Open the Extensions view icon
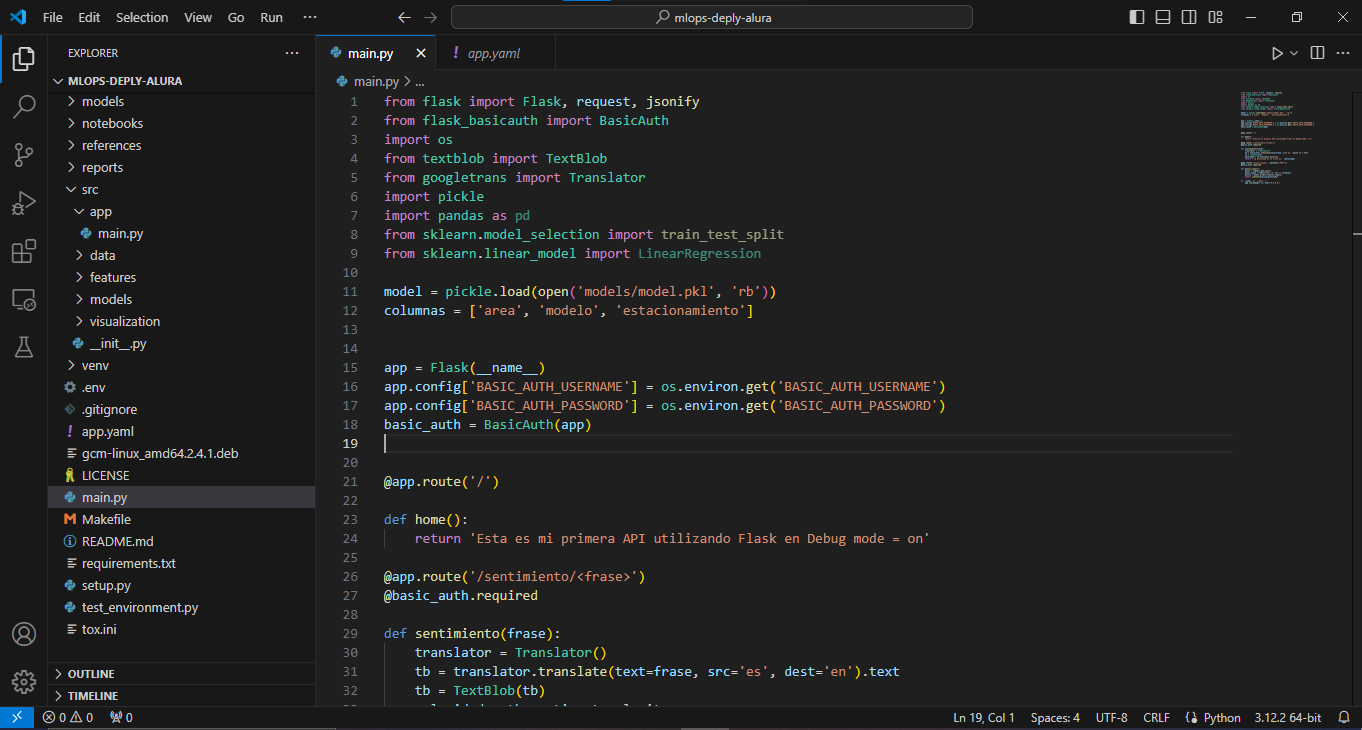The height and width of the screenshot is (730, 1362). tap(24, 251)
